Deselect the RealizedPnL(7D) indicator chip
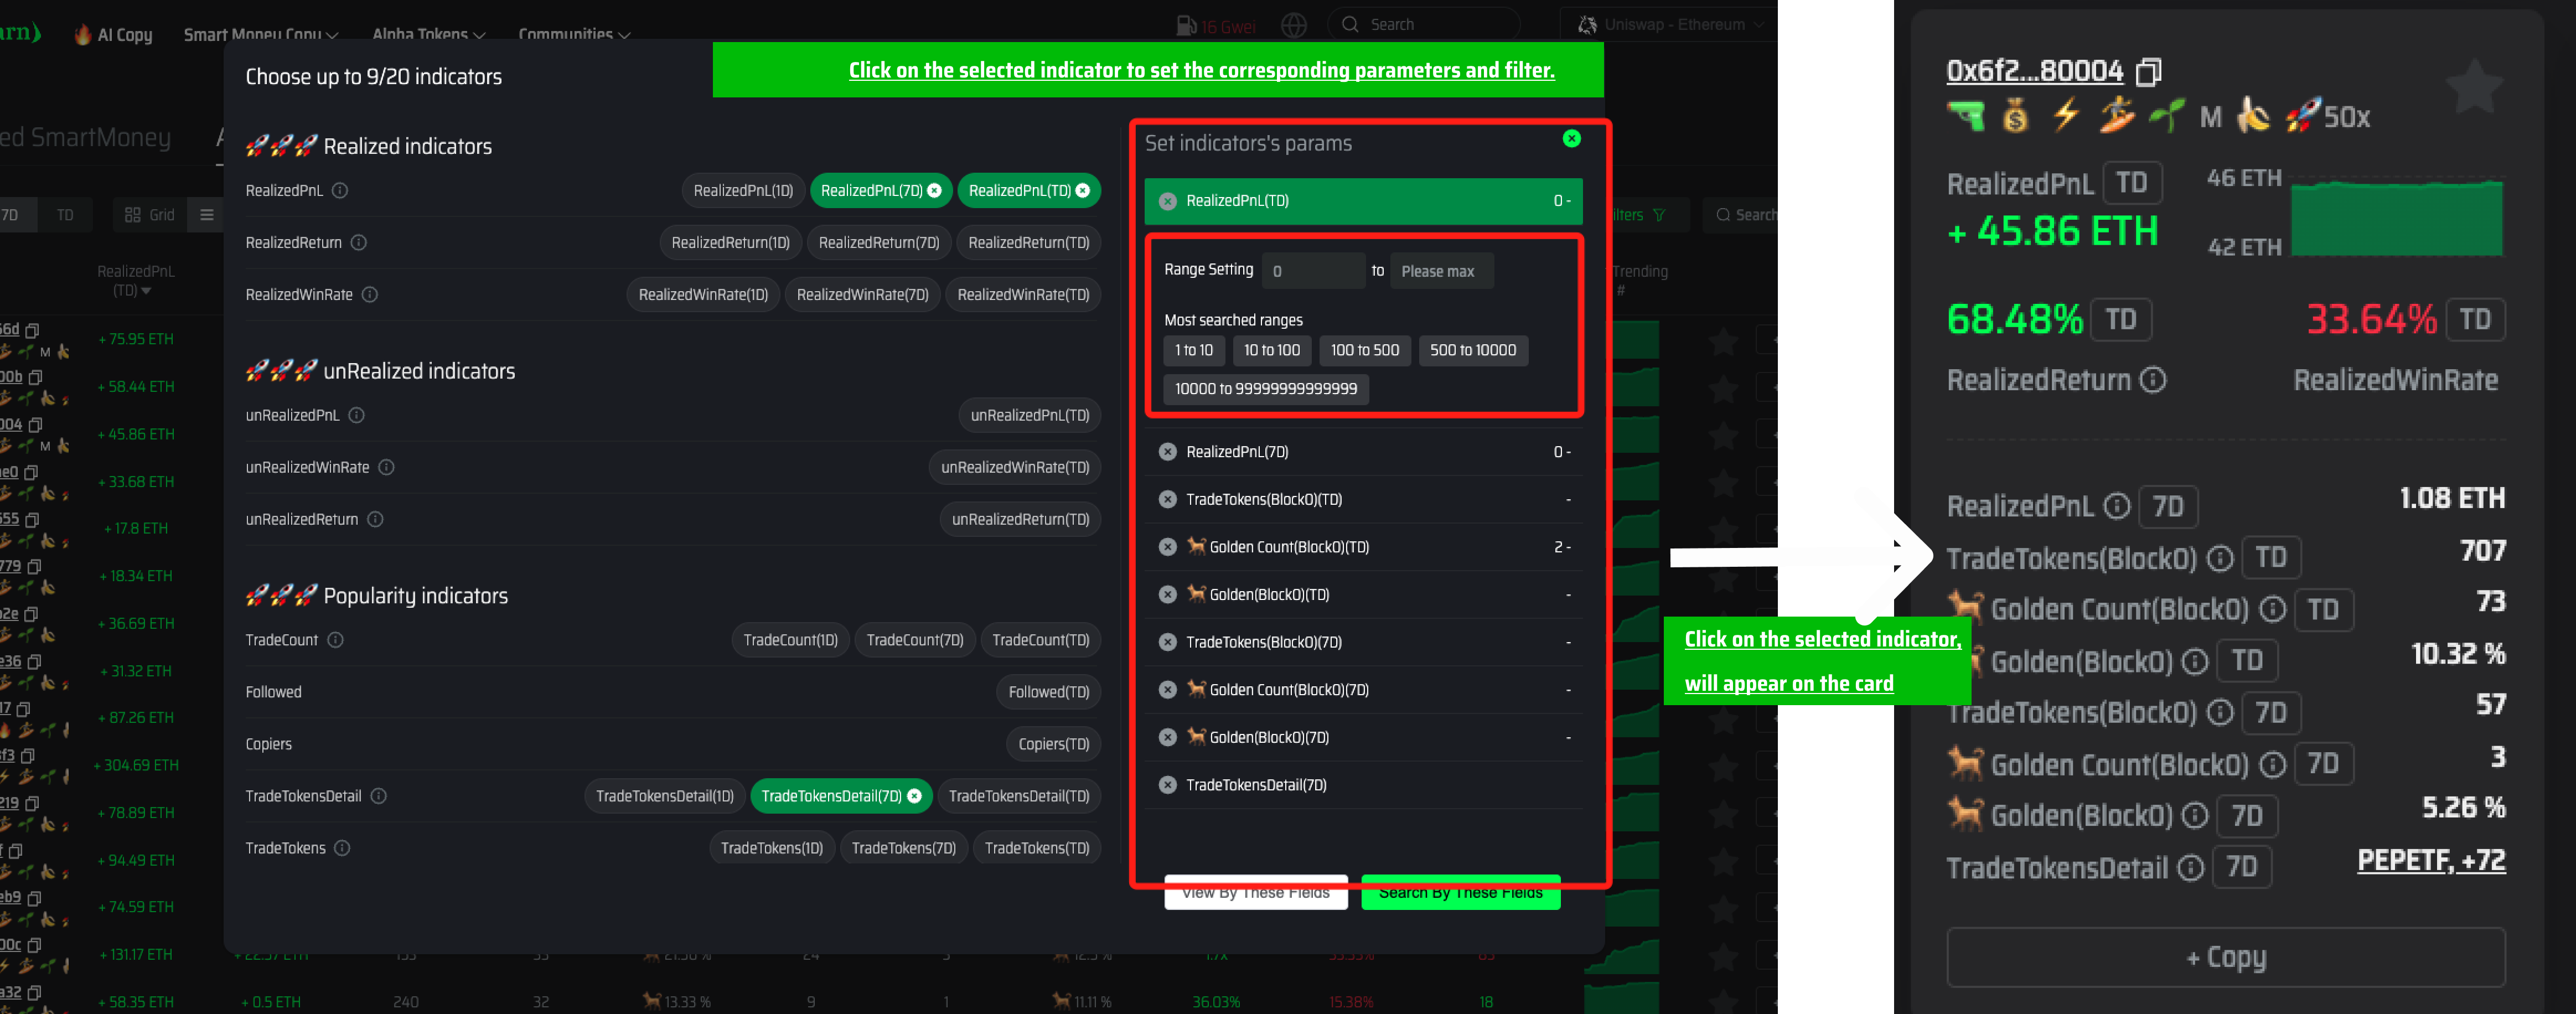 (934, 191)
